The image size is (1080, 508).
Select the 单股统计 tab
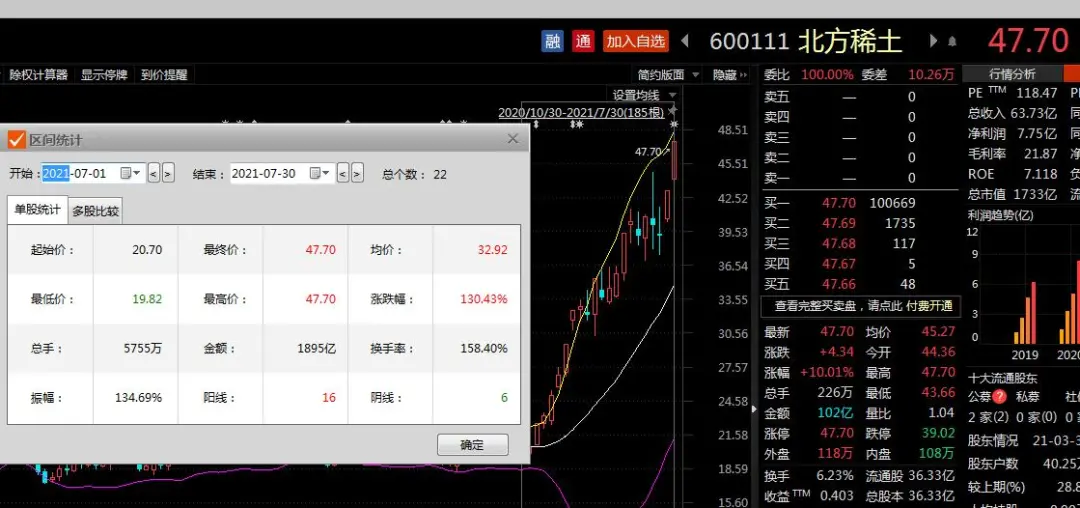pos(37,211)
